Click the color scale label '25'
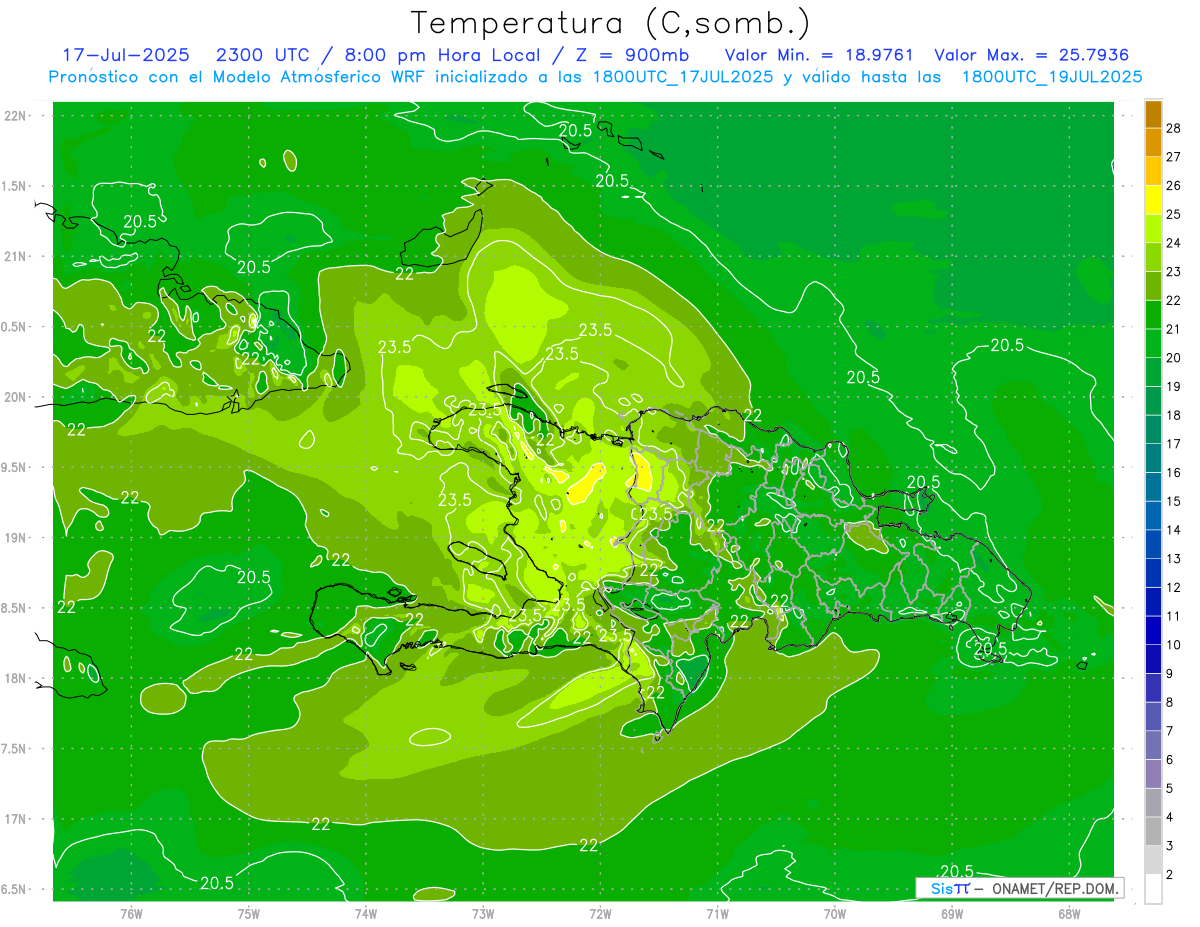Image resolution: width=1200 pixels, height=927 pixels. point(1174,214)
